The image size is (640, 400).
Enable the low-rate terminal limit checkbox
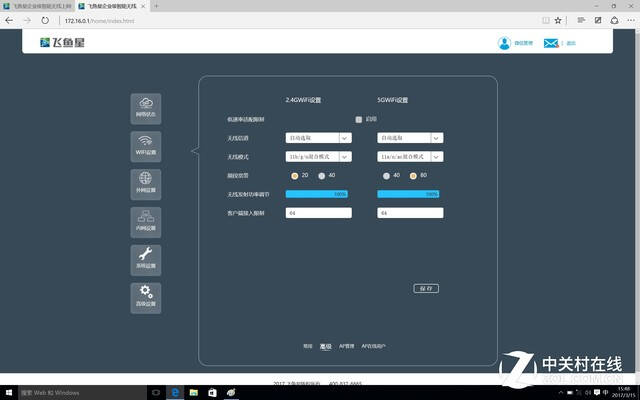358,120
